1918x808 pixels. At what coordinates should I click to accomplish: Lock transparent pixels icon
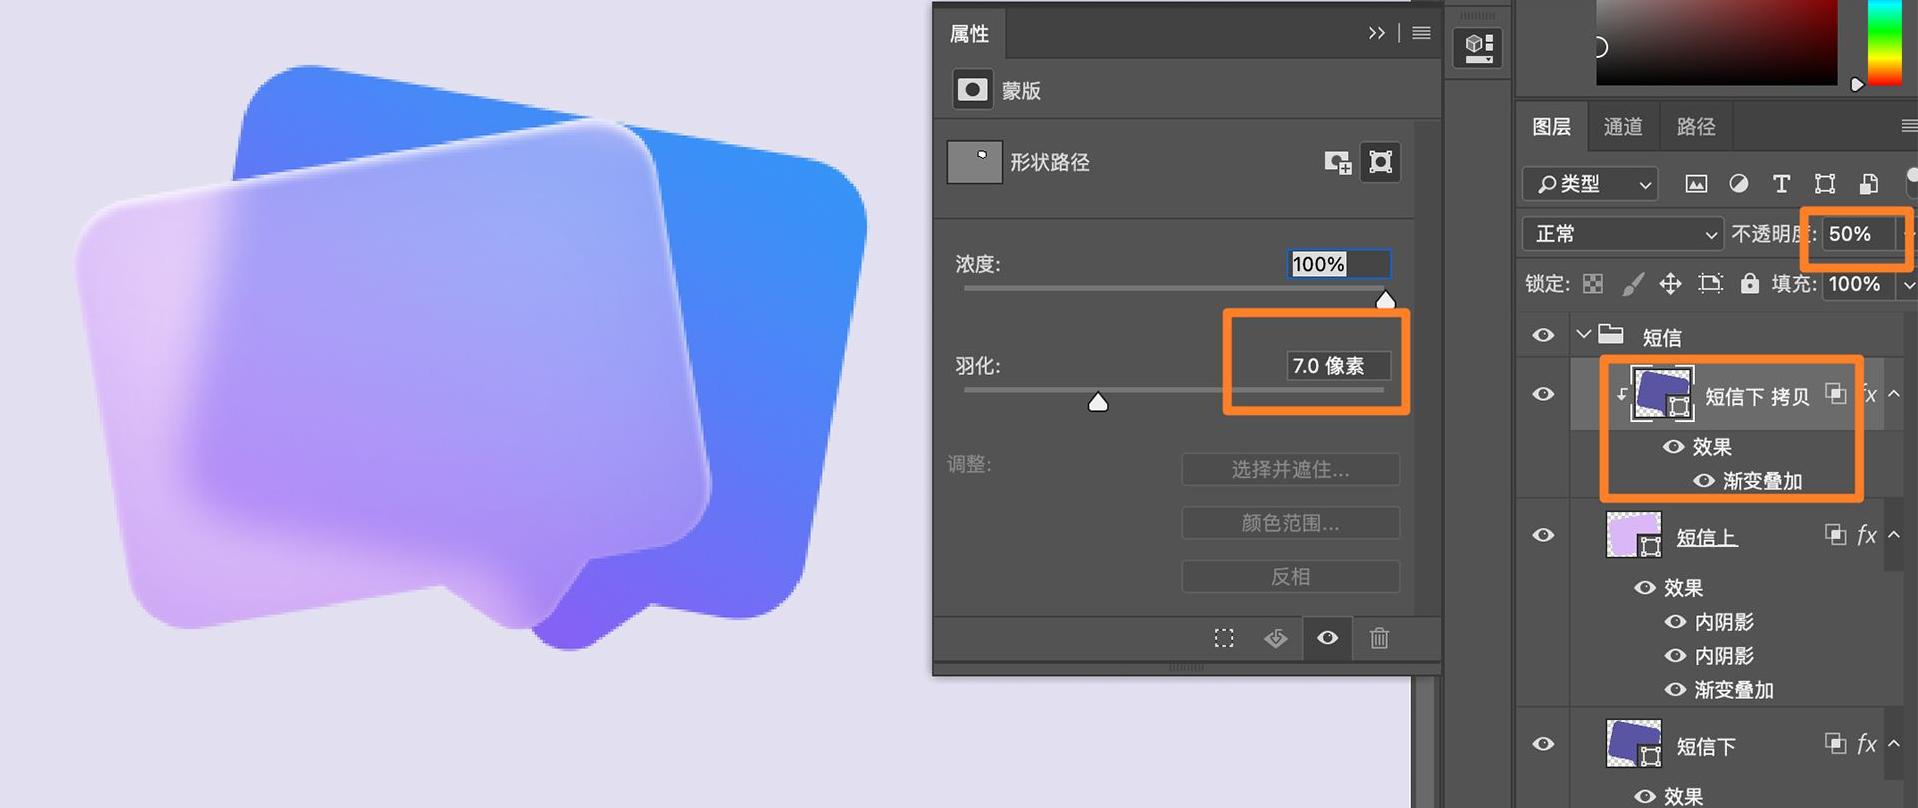pyautogui.click(x=1593, y=284)
